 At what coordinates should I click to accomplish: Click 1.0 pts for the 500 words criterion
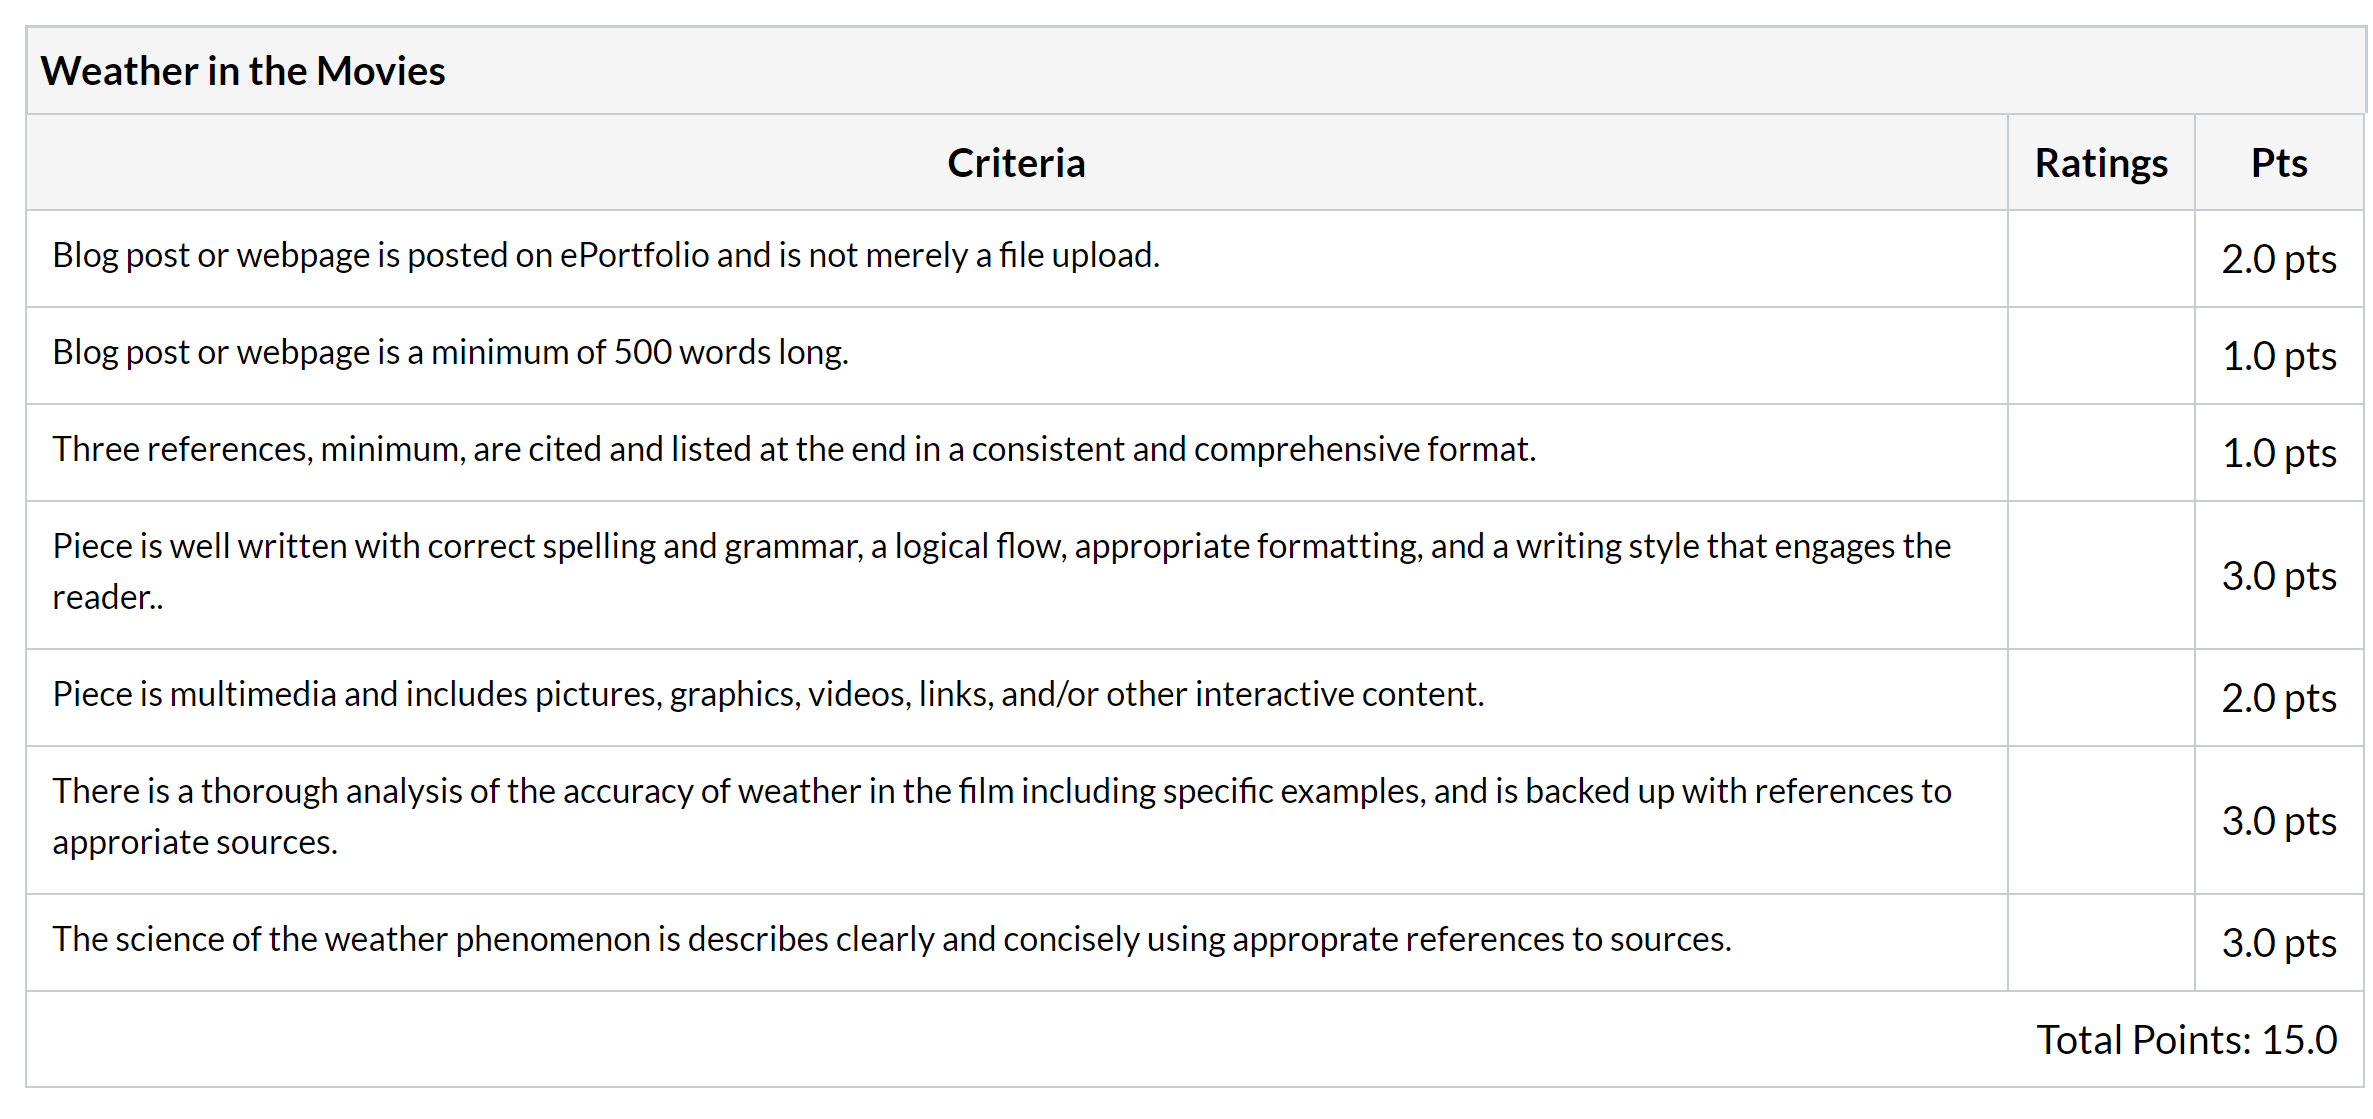[2279, 356]
